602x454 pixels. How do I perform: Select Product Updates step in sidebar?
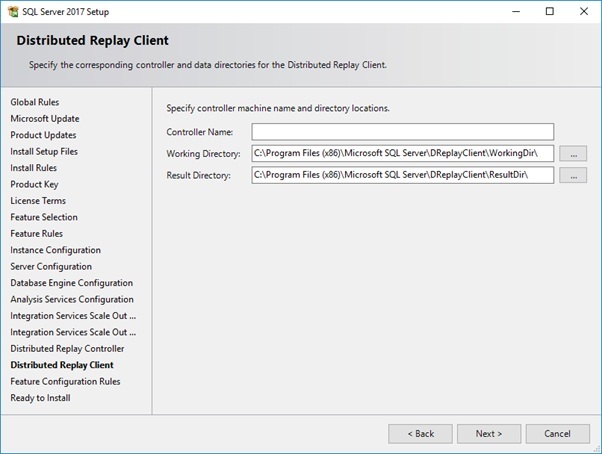tap(43, 135)
